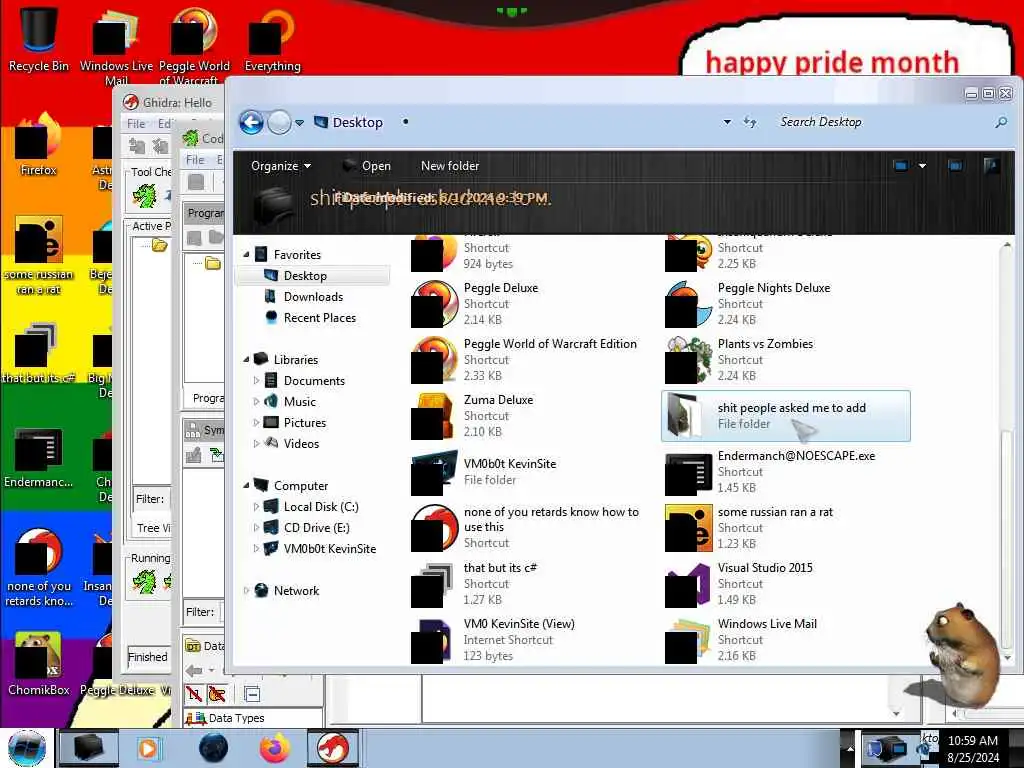Open the Firefox desktop shortcut

tap(39, 145)
